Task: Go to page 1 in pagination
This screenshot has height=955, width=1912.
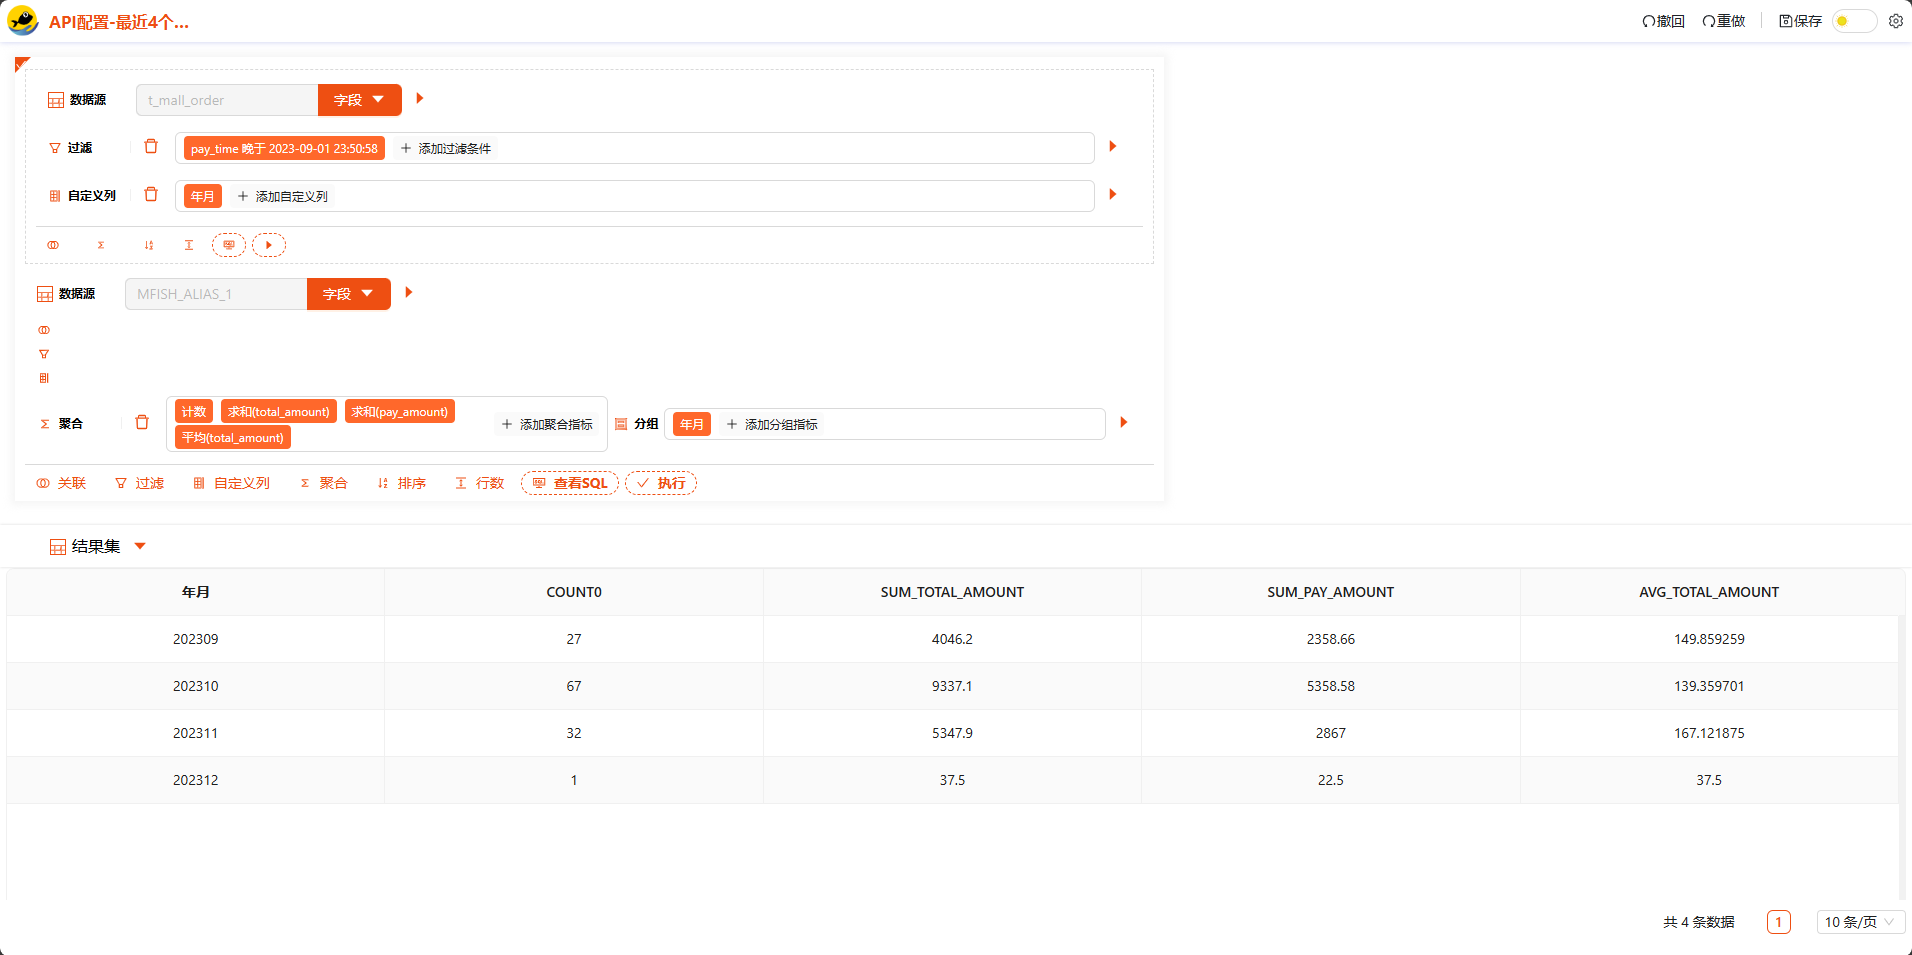Action: point(1779,922)
